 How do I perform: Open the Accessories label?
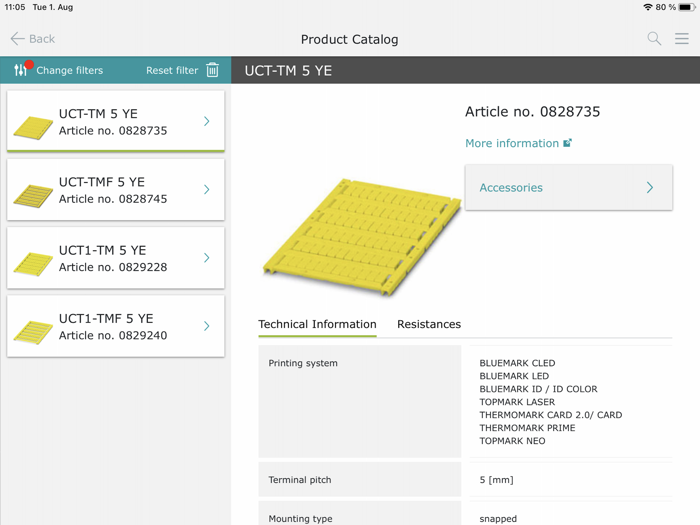coord(511,188)
